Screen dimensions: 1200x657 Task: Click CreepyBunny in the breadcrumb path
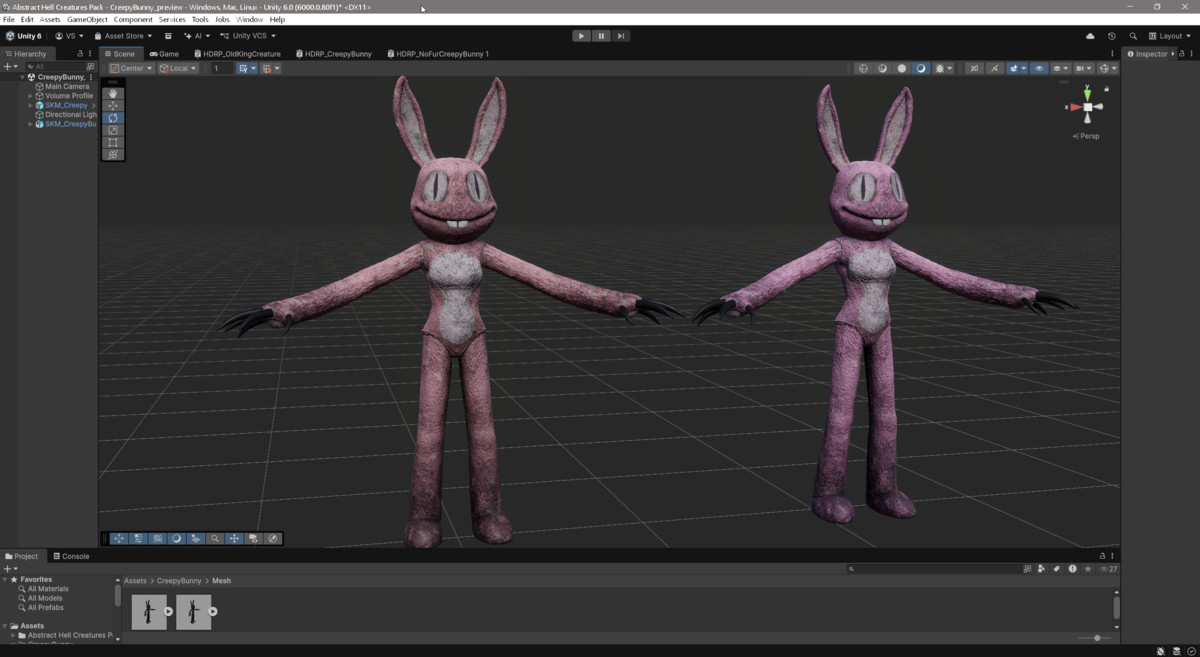tap(179, 581)
